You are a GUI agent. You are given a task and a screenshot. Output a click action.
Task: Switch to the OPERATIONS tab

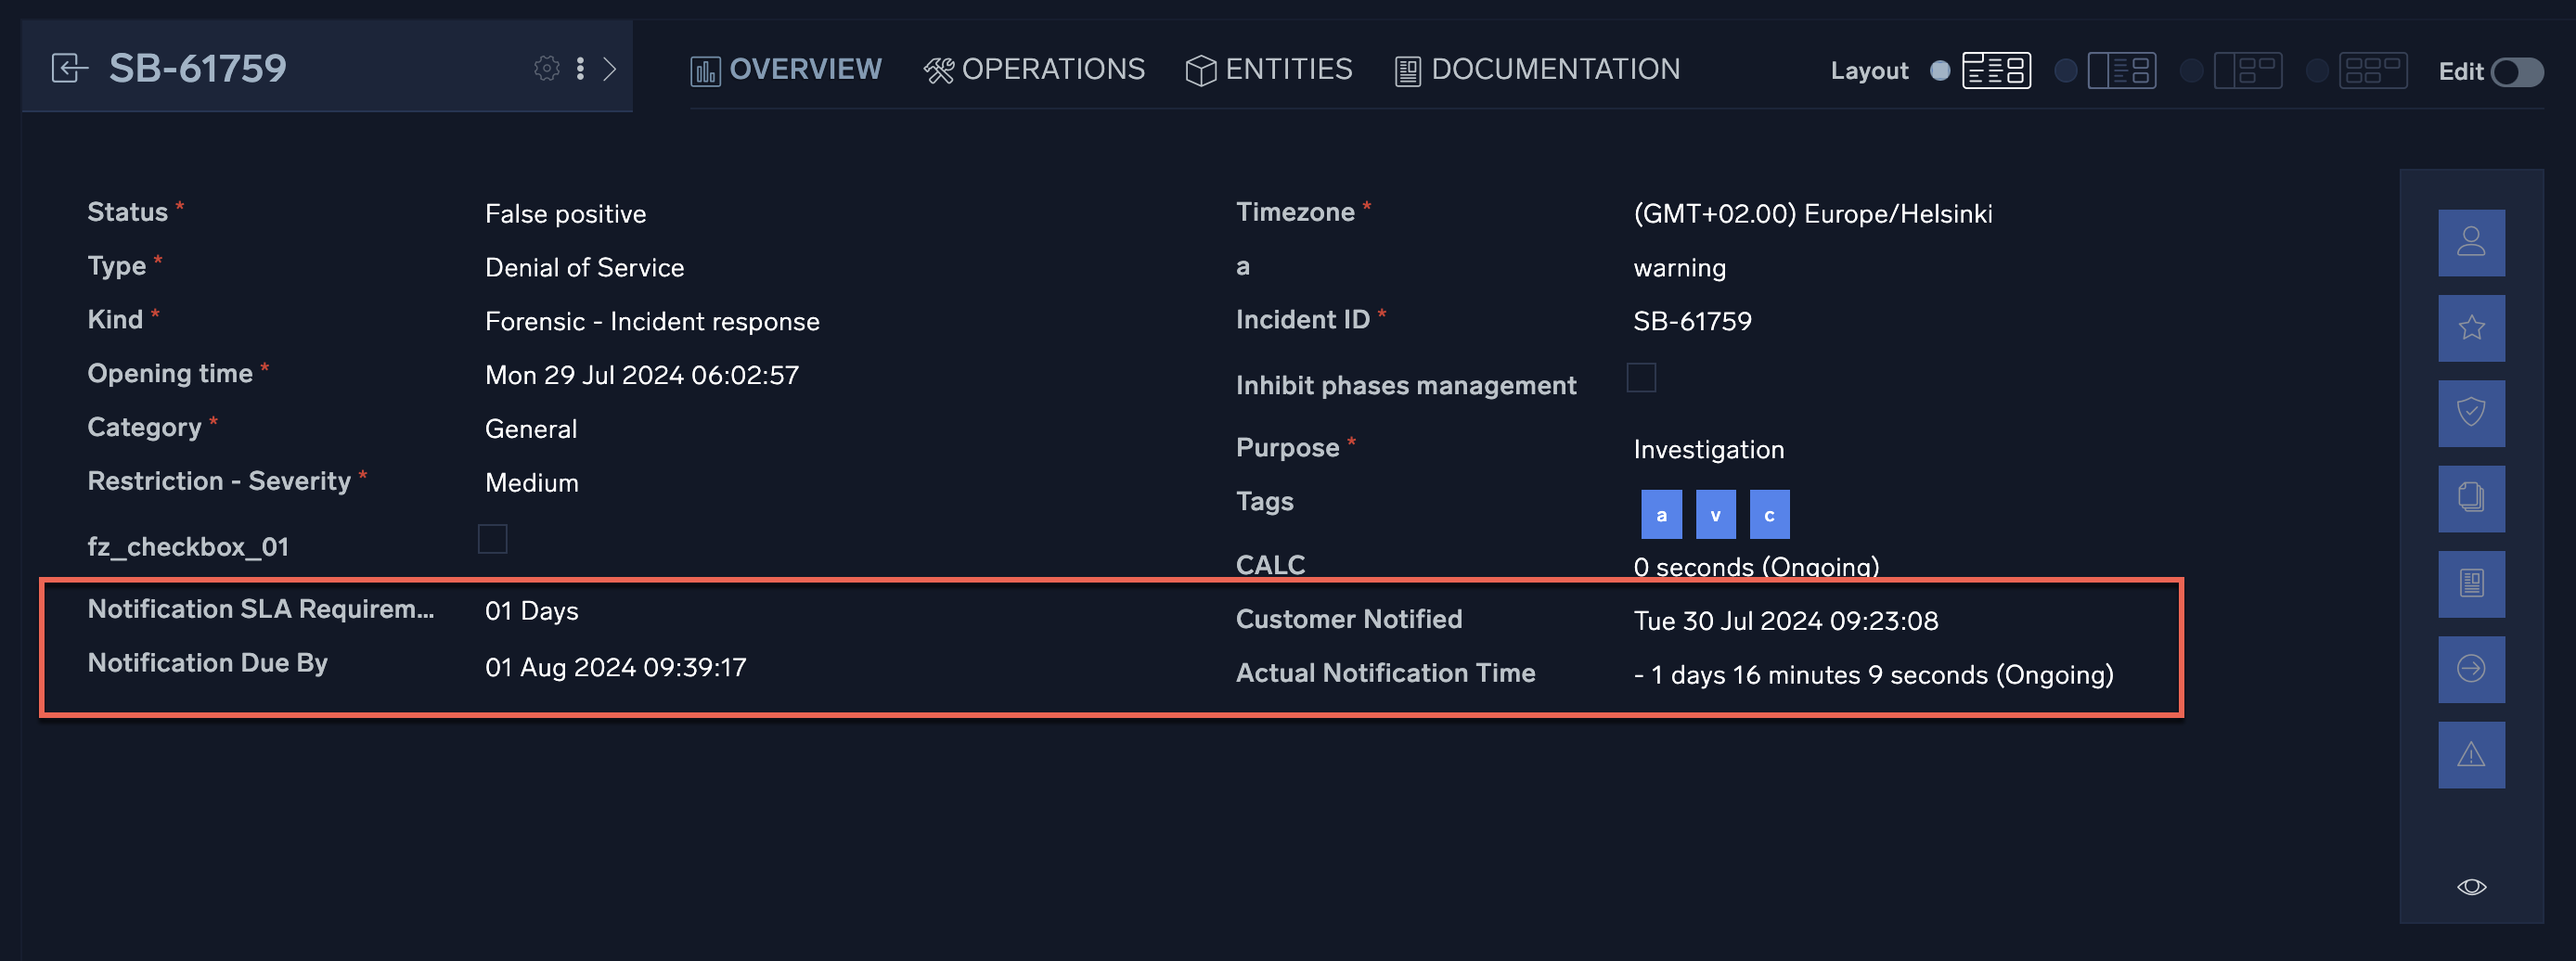(x=1036, y=69)
